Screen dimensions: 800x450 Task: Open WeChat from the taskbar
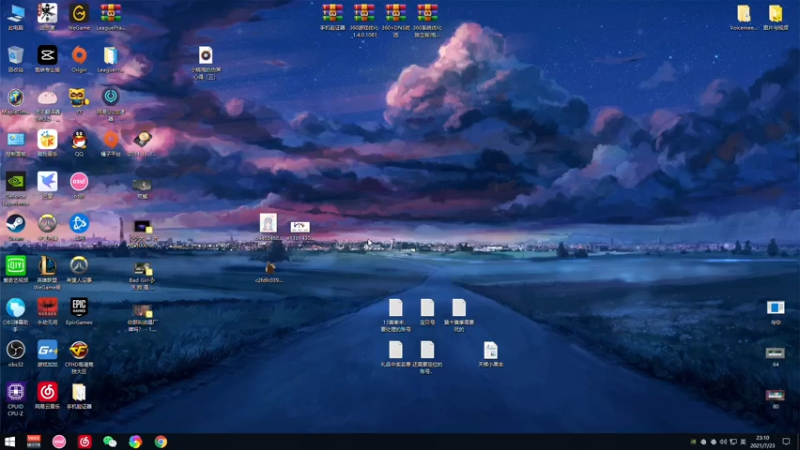point(110,441)
